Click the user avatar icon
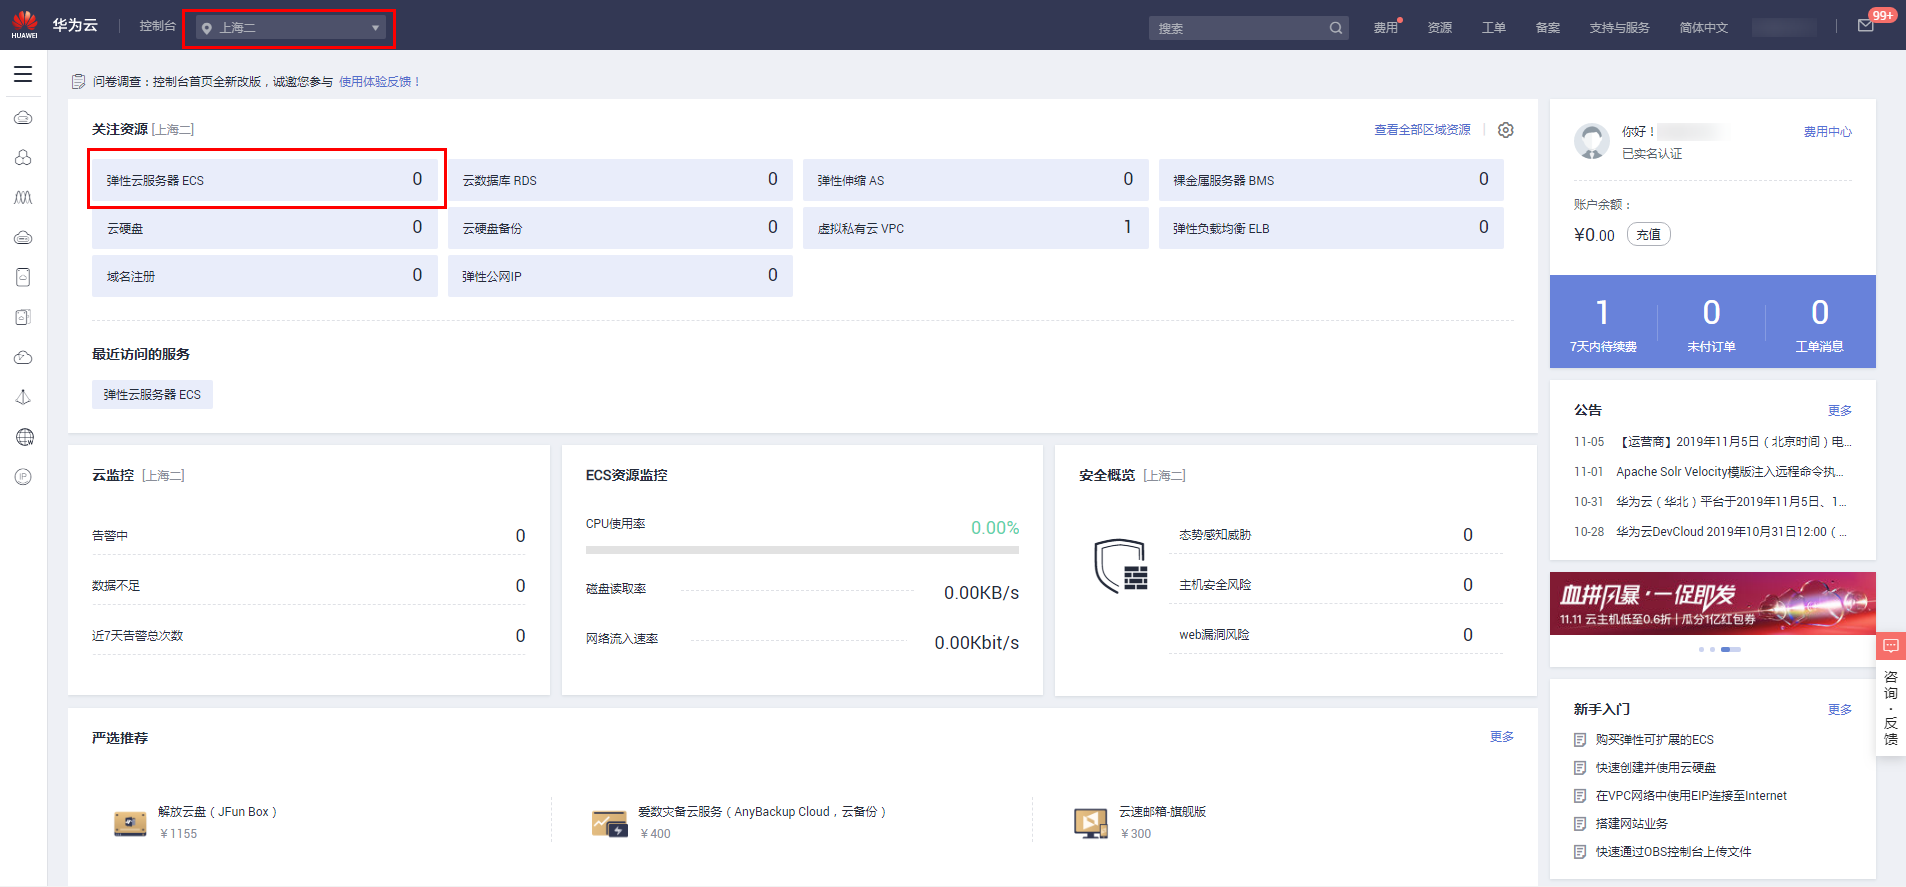 click(1592, 142)
